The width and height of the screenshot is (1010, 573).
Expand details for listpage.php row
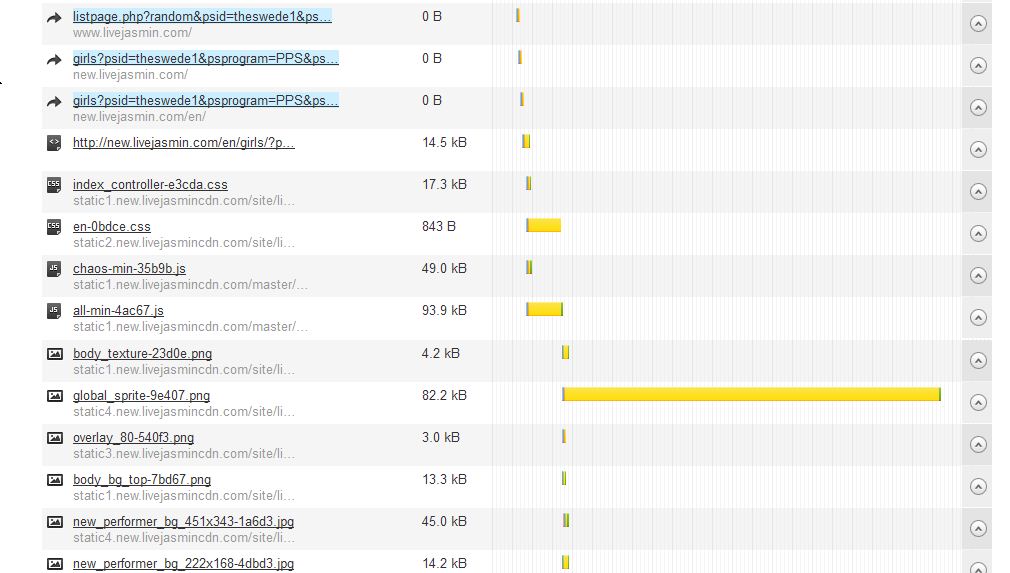click(978, 24)
